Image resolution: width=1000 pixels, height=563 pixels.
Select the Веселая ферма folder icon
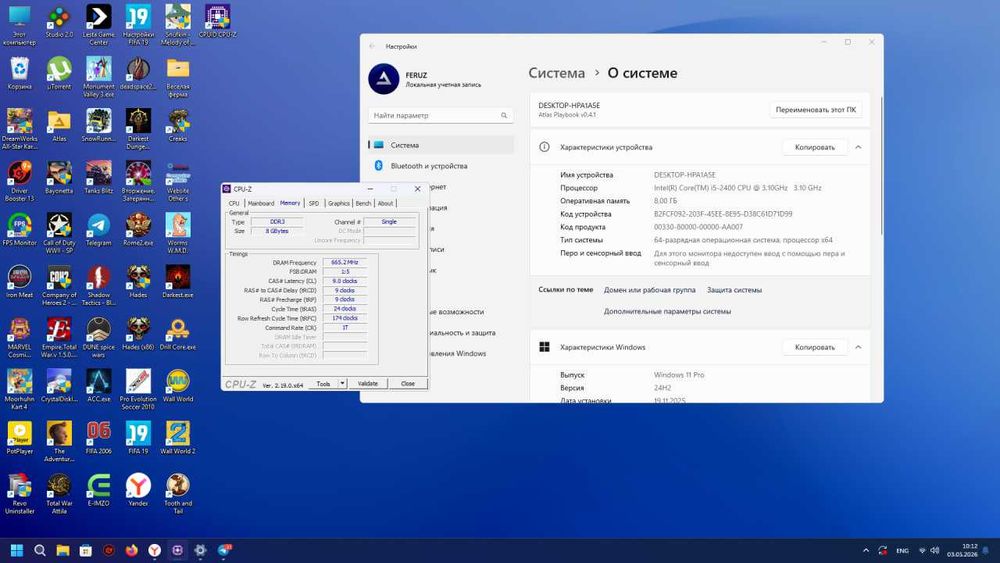click(x=178, y=78)
